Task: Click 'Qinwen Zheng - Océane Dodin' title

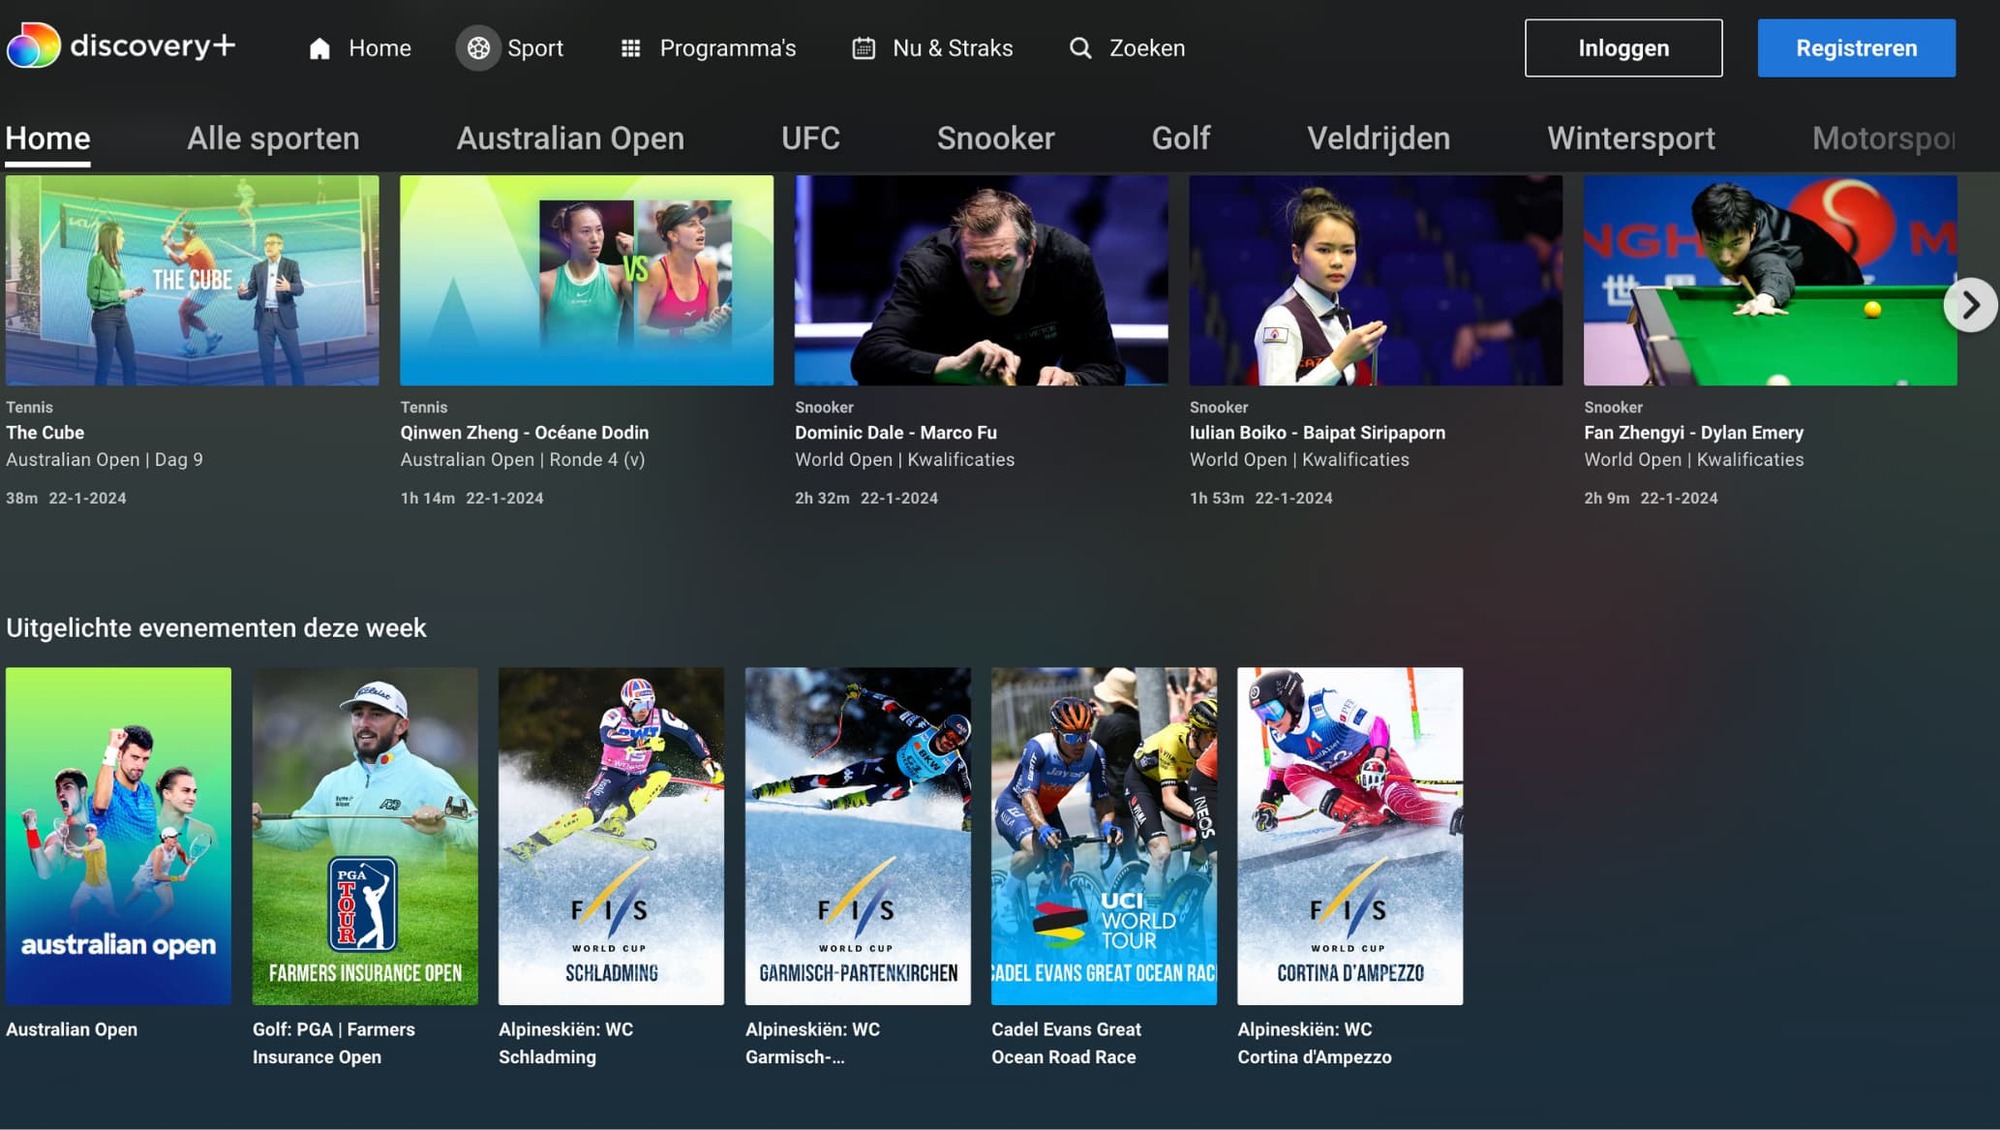Action: pyautogui.click(x=524, y=433)
